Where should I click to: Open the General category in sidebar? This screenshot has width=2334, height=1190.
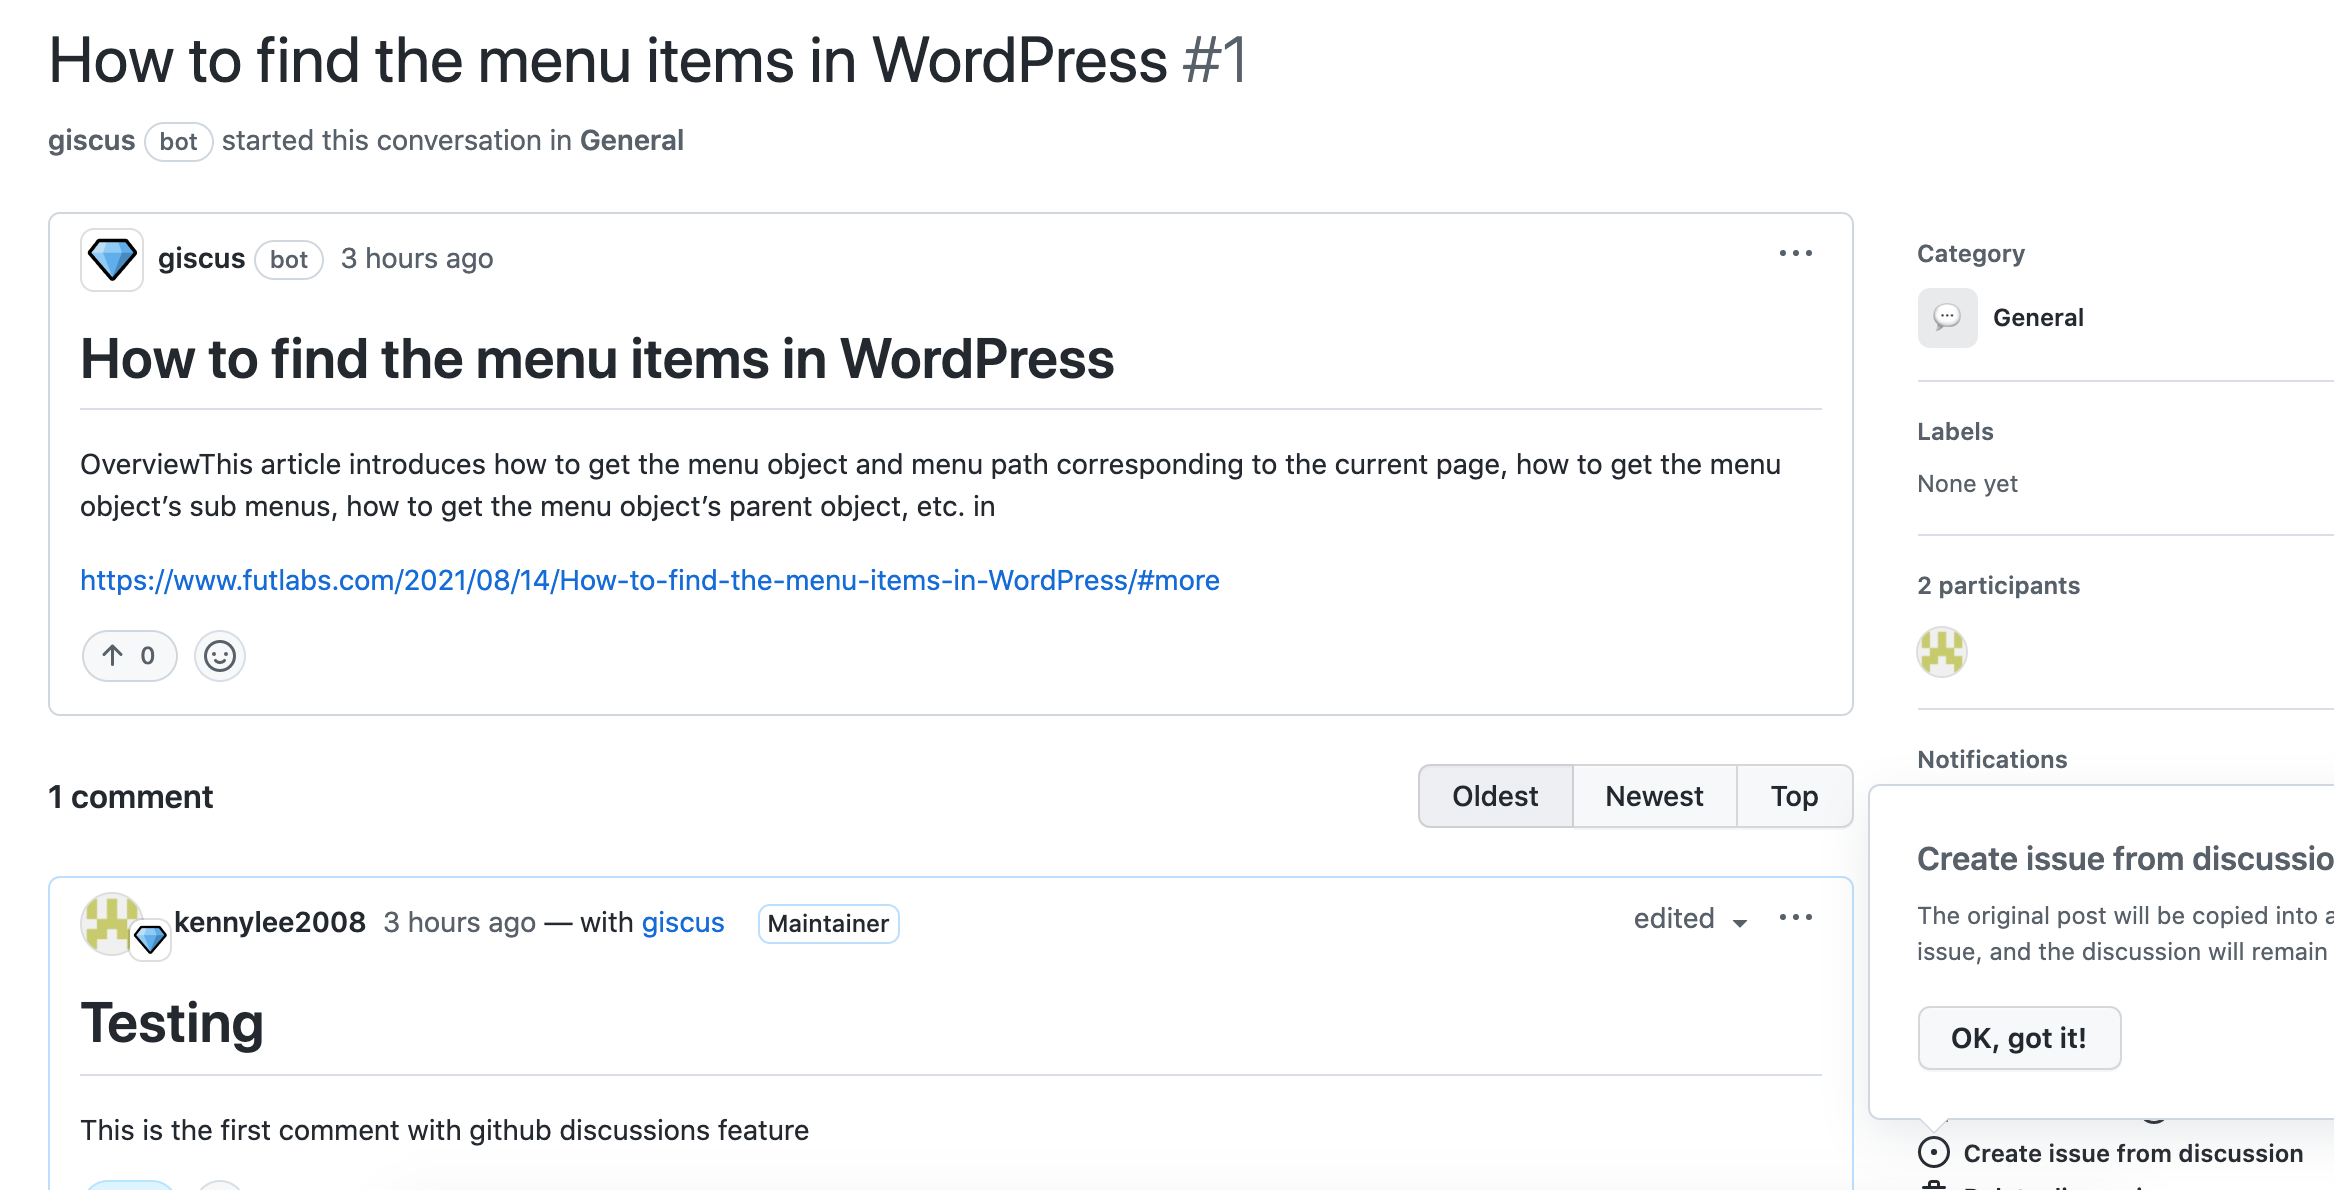pos(2038,318)
